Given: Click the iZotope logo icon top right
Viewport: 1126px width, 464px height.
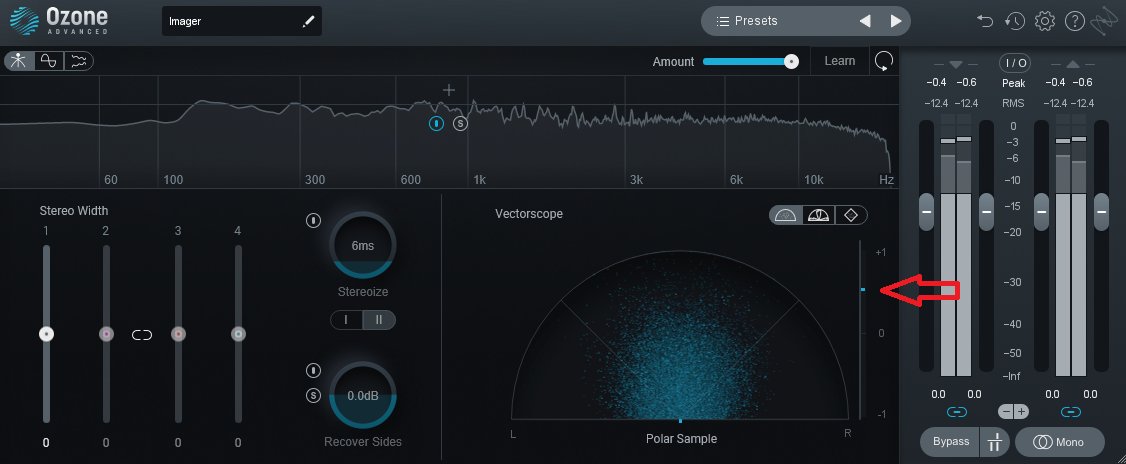Looking at the screenshot, I should [1102, 22].
